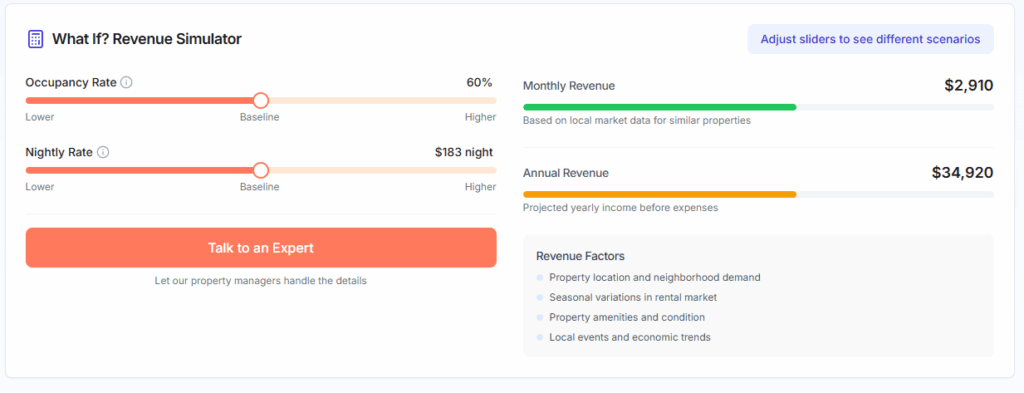Click Adjust sliders to see different scenarios badge

[x=871, y=39]
